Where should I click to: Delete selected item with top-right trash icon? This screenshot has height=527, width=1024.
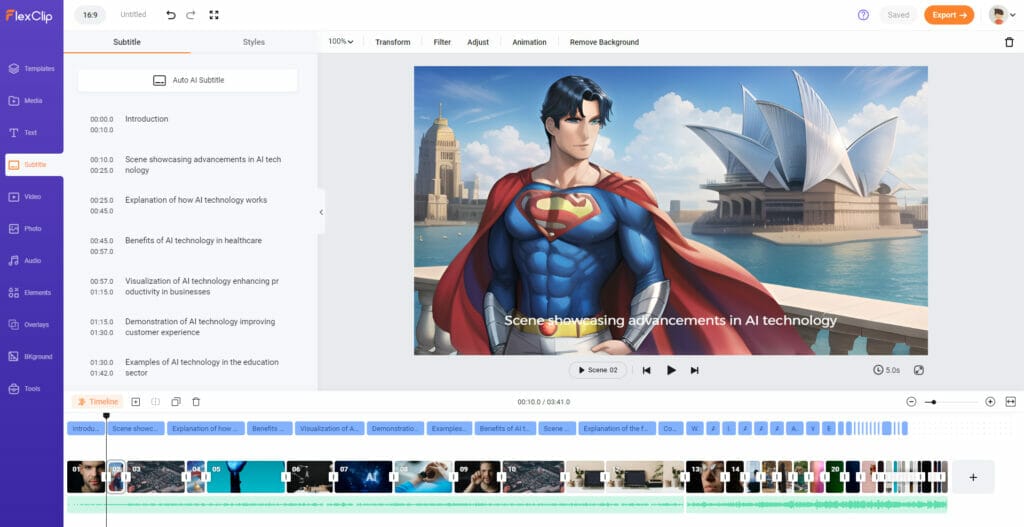pyautogui.click(x=1009, y=42)
